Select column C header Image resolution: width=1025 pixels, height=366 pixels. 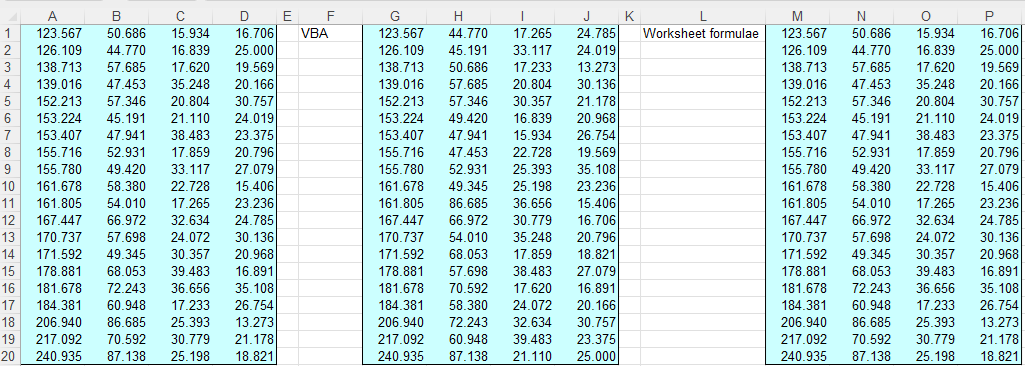[x=180, y=16]
